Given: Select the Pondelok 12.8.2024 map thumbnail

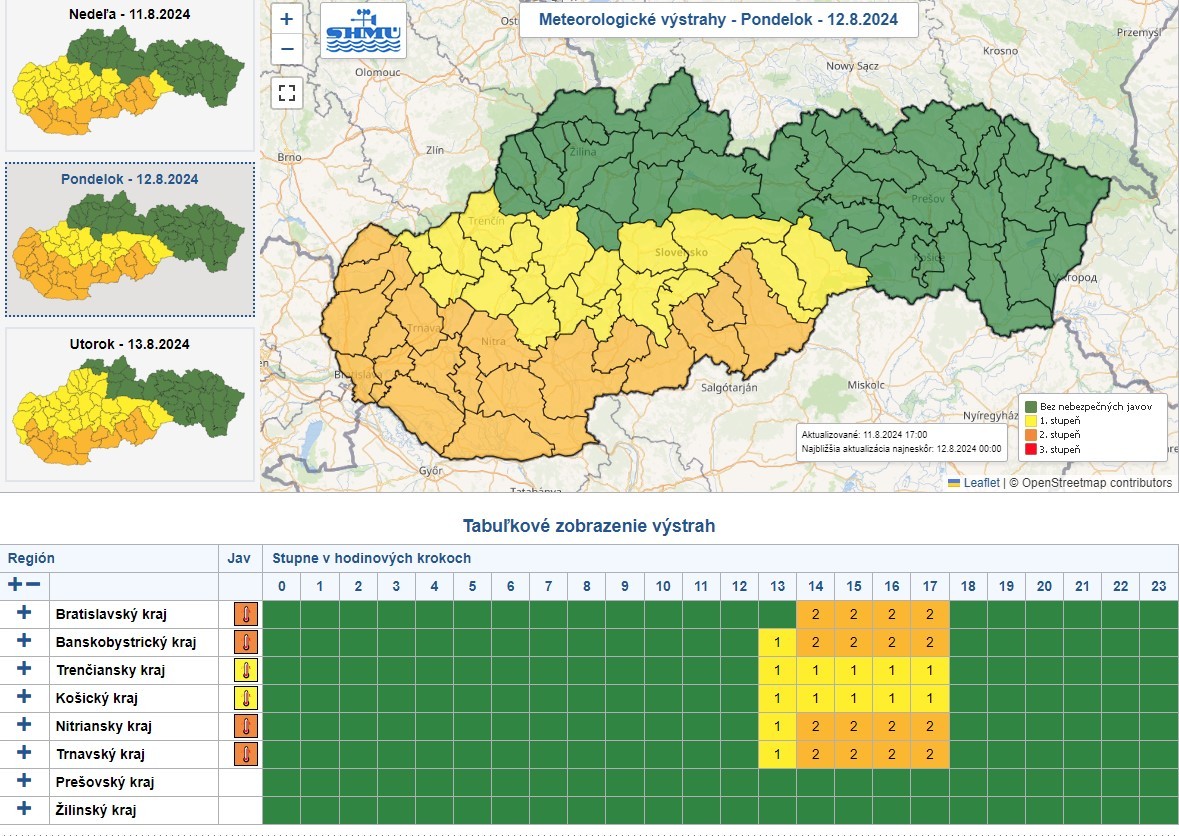Looking at the screenshot, I should tap(129, 240).
